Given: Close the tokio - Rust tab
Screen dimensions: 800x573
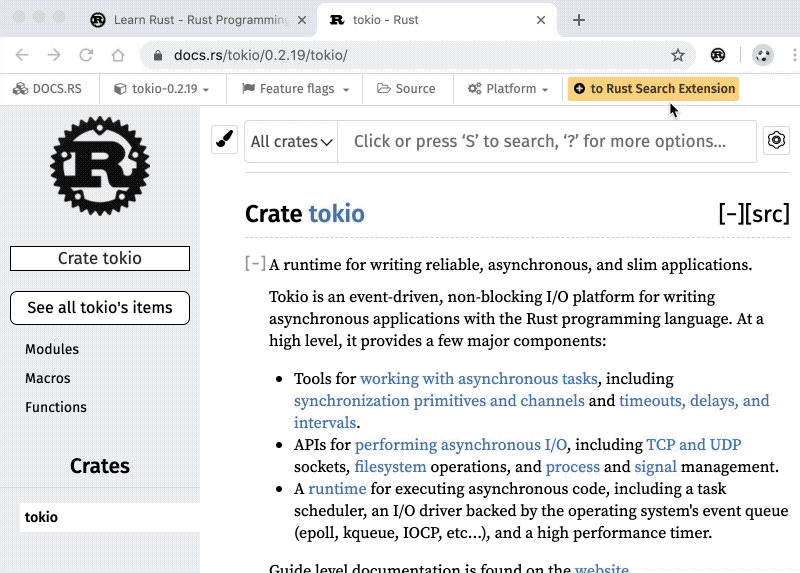Looking at the screenshot, I should click(x=541, y=20).
